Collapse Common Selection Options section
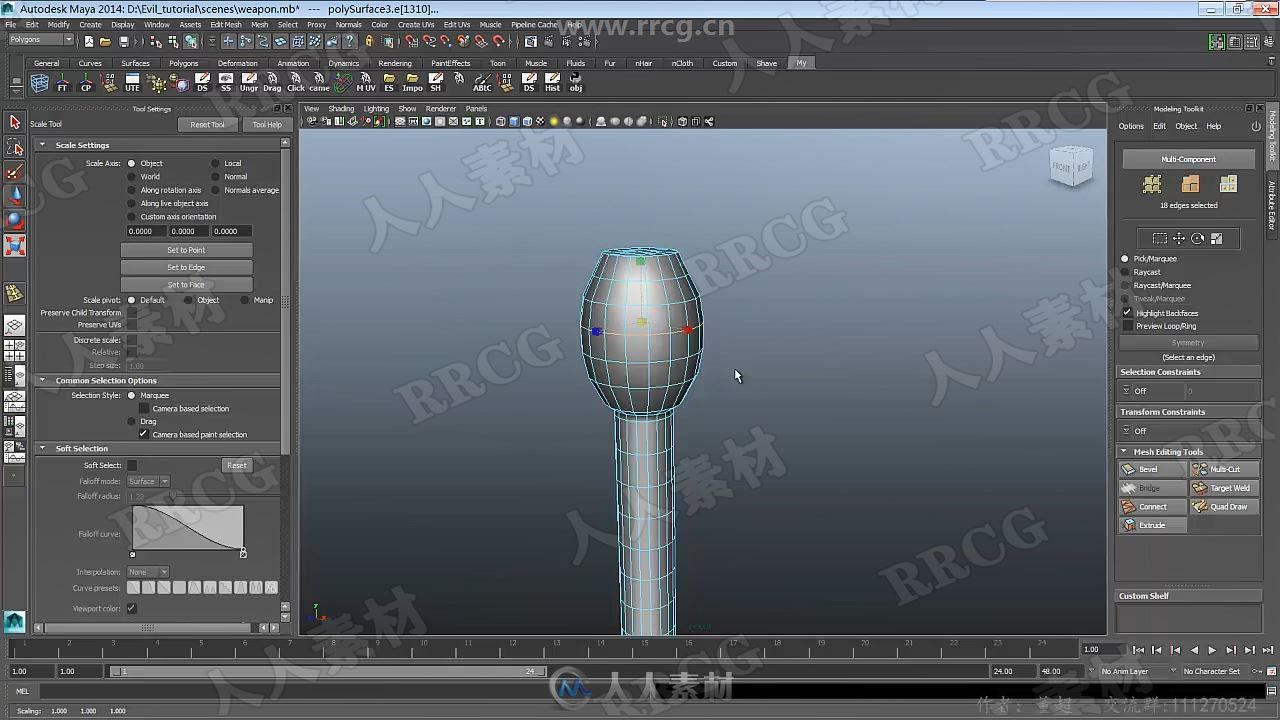The width and height of the screenshot is (1280, 720). [x=42, y=380]
